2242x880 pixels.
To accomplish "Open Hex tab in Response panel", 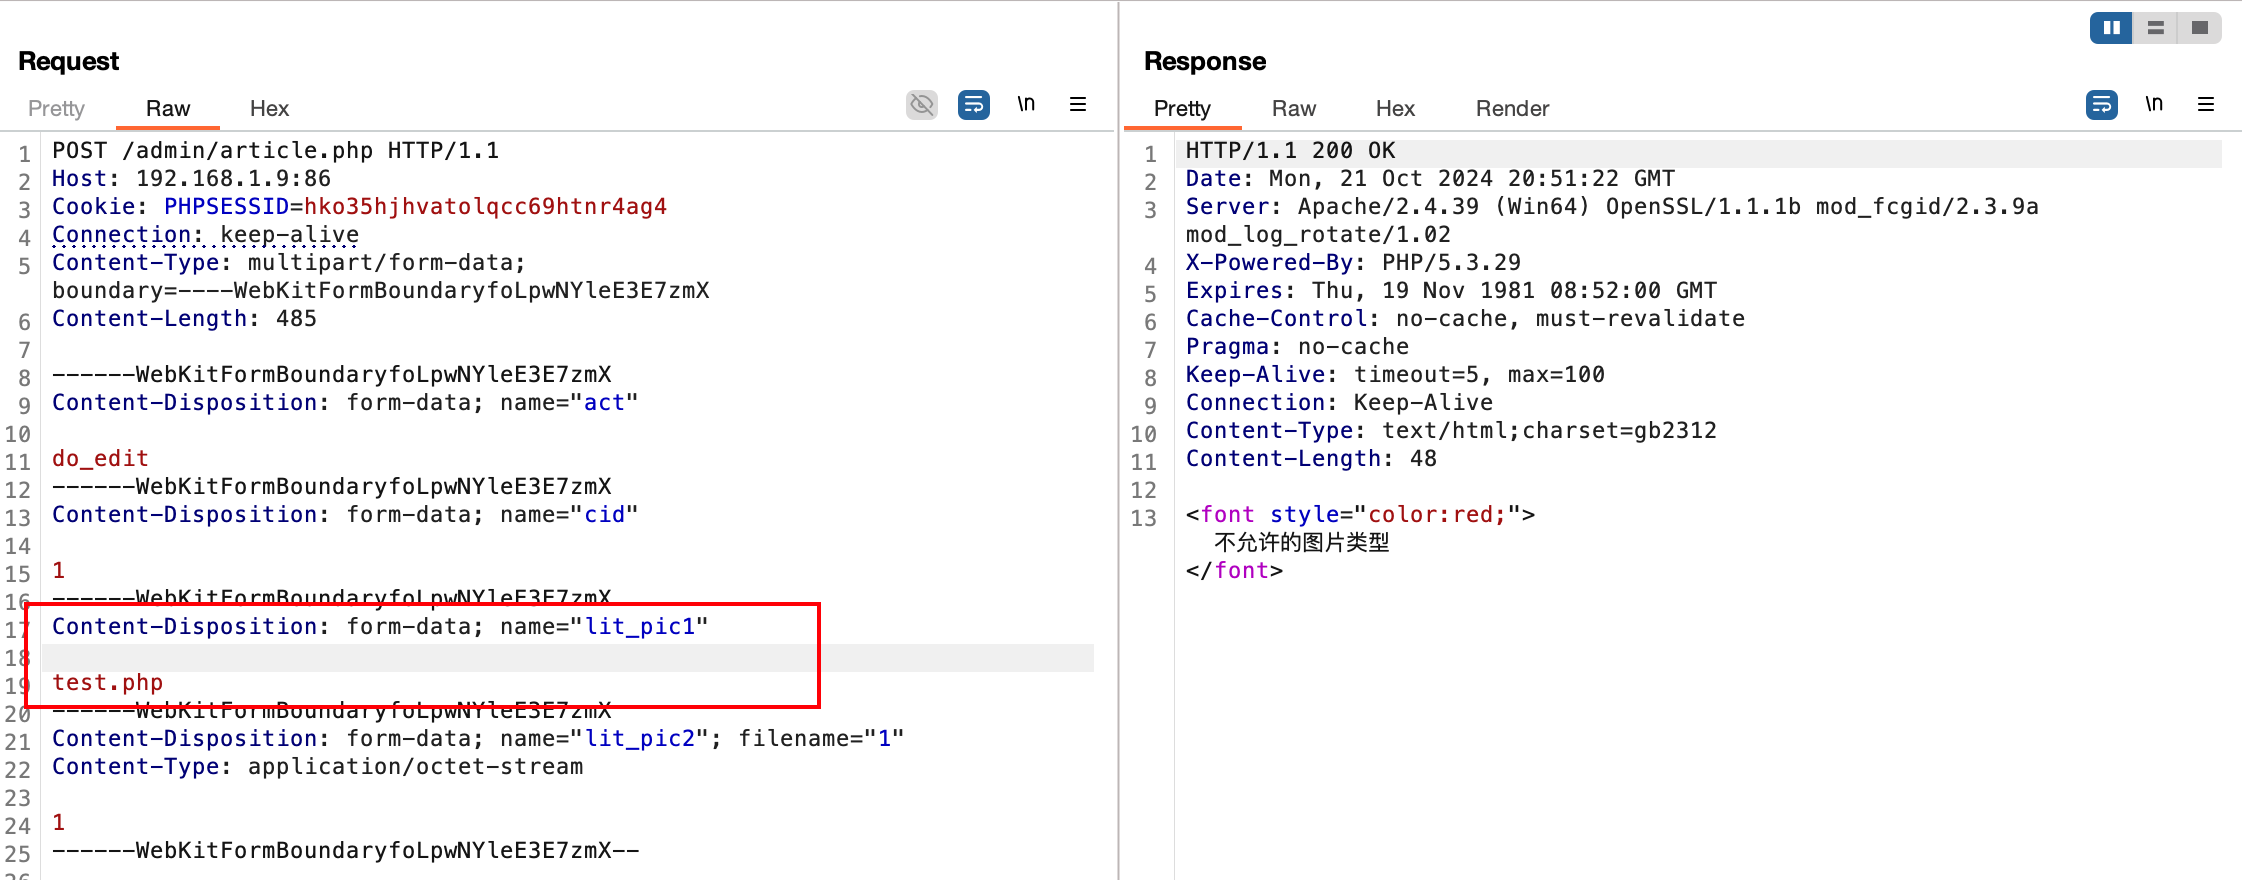I will 1395,108.
